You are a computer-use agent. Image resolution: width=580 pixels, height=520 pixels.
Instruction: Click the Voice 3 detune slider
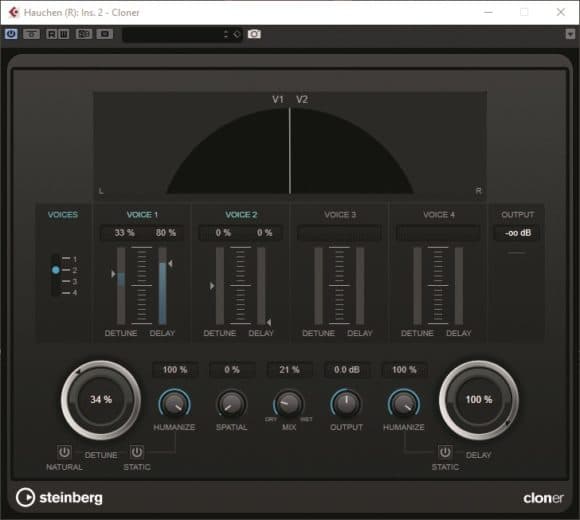point(318,286)
